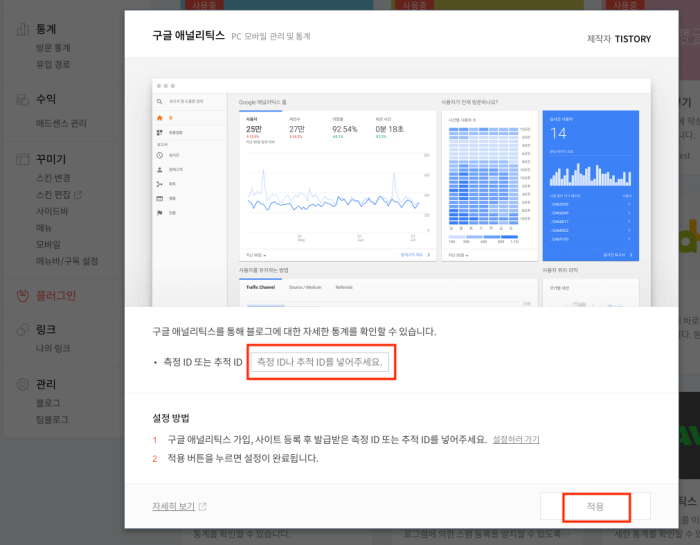Click the 플러그인 plug icon in sidebar
The height and width of the screenshot is (545, 700).
22,295
